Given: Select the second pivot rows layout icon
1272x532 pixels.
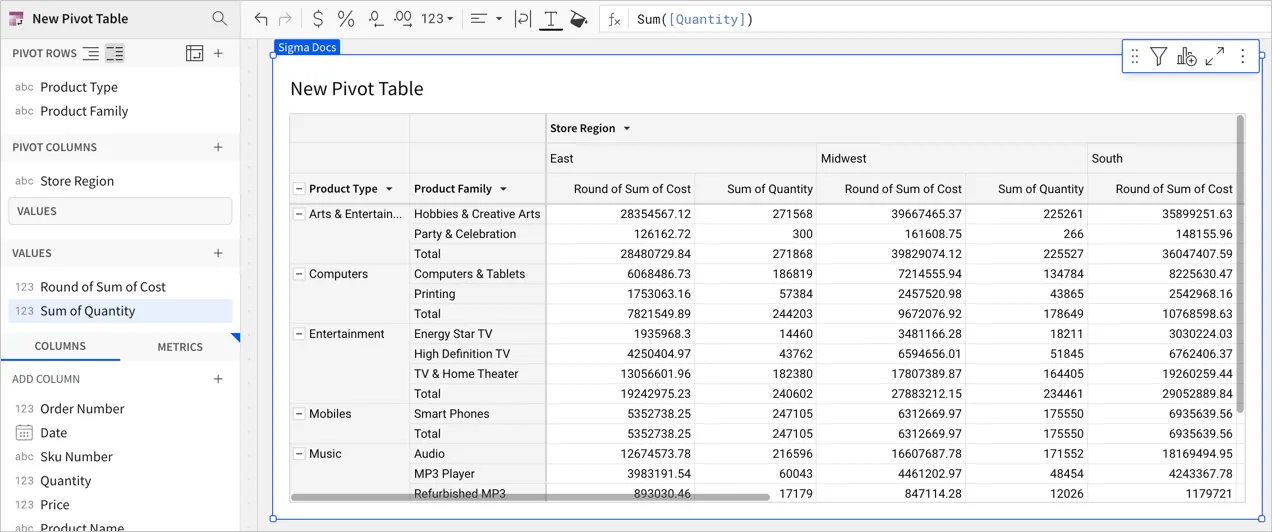Looking at the screenshot, I should (115, 53).
